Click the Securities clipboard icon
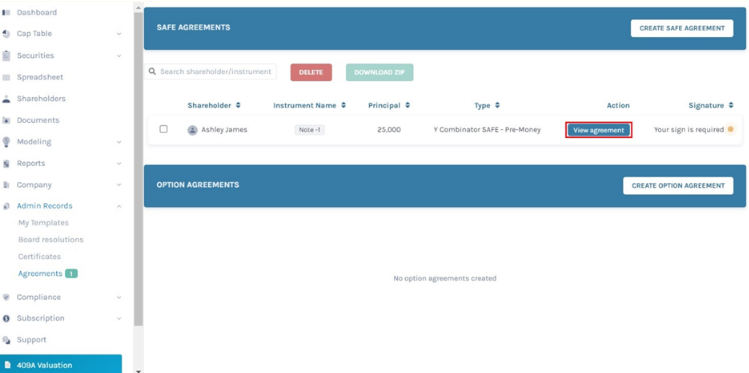 (x=6, y=55)
